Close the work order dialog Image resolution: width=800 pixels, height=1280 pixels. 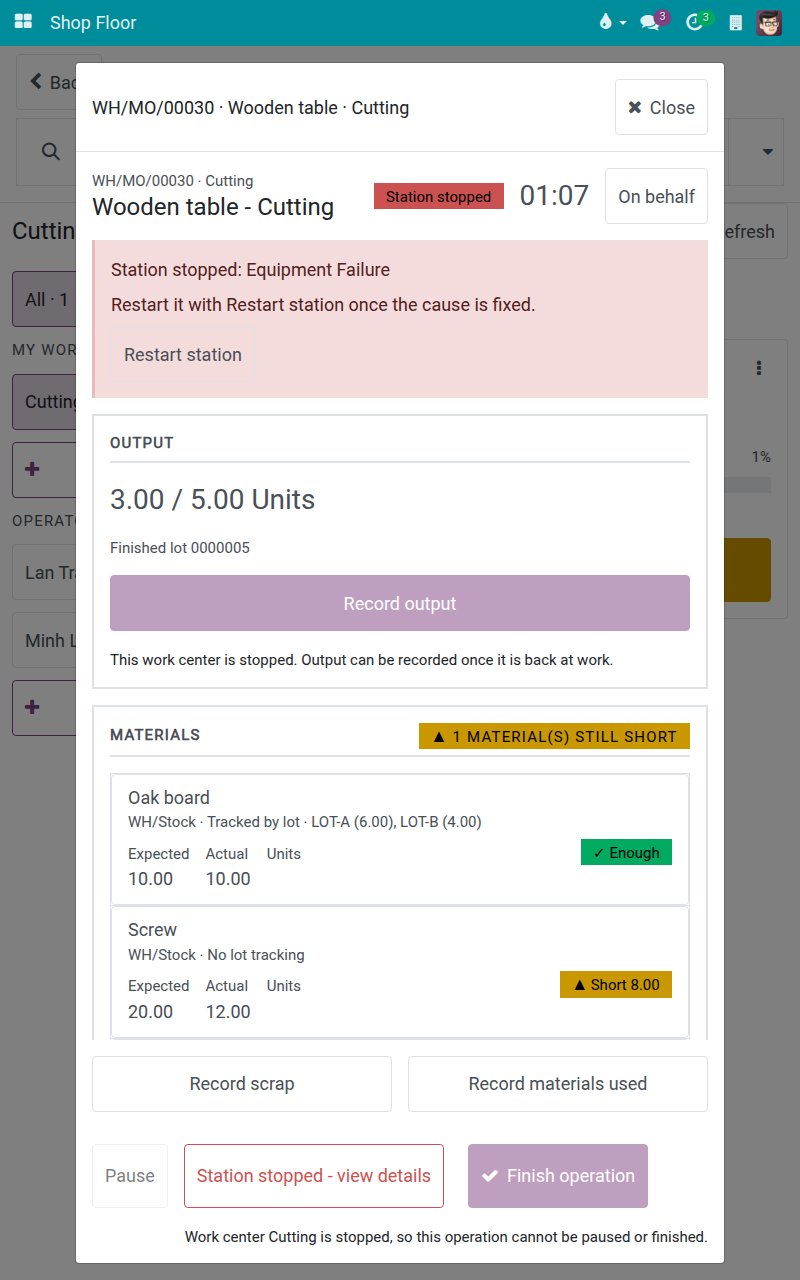coord(661,107)
